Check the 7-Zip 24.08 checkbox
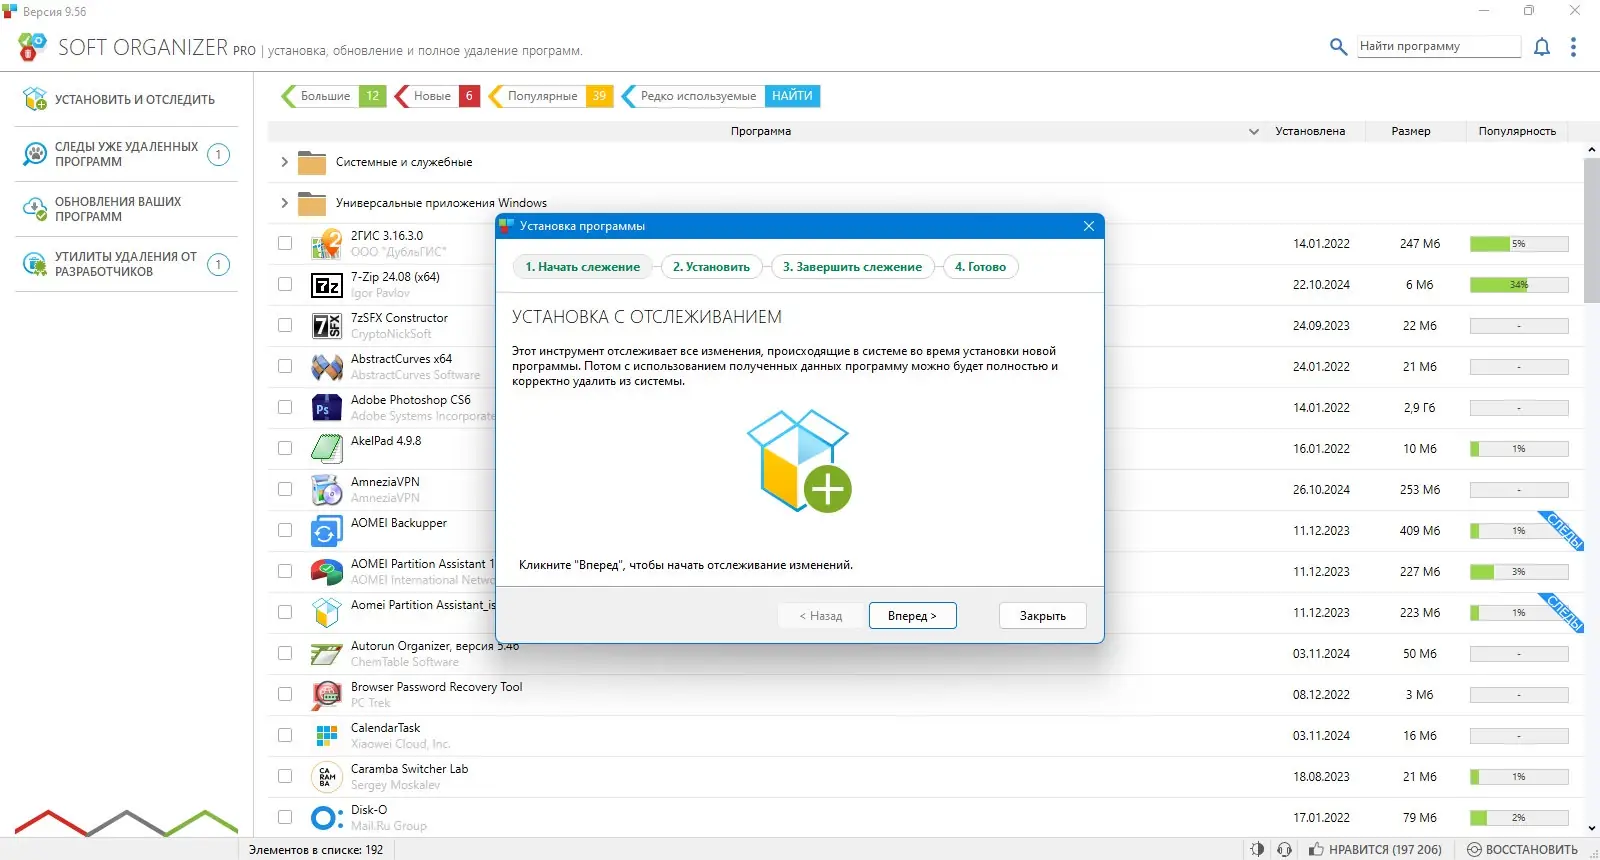The image size is (1600, 860). click(x=285, y=284)
